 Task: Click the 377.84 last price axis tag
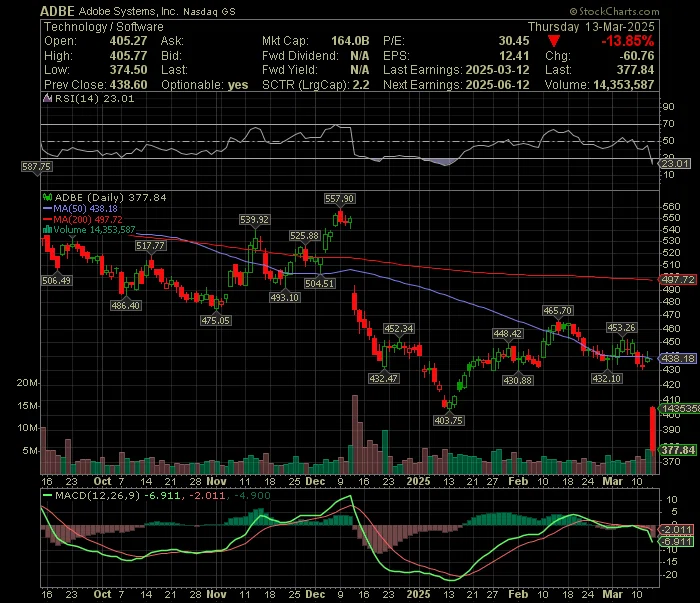click(678, 450)
